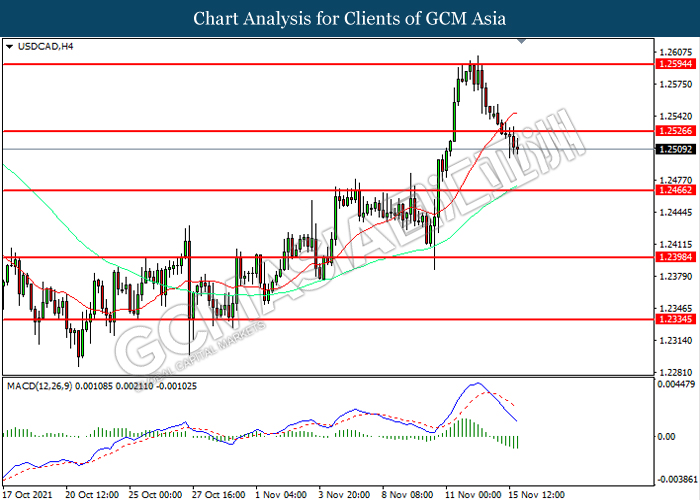This screenshot has height=500, width=700.
Task: Click the 1 Nov 04:00 time axis label
Action: point(281,495)
